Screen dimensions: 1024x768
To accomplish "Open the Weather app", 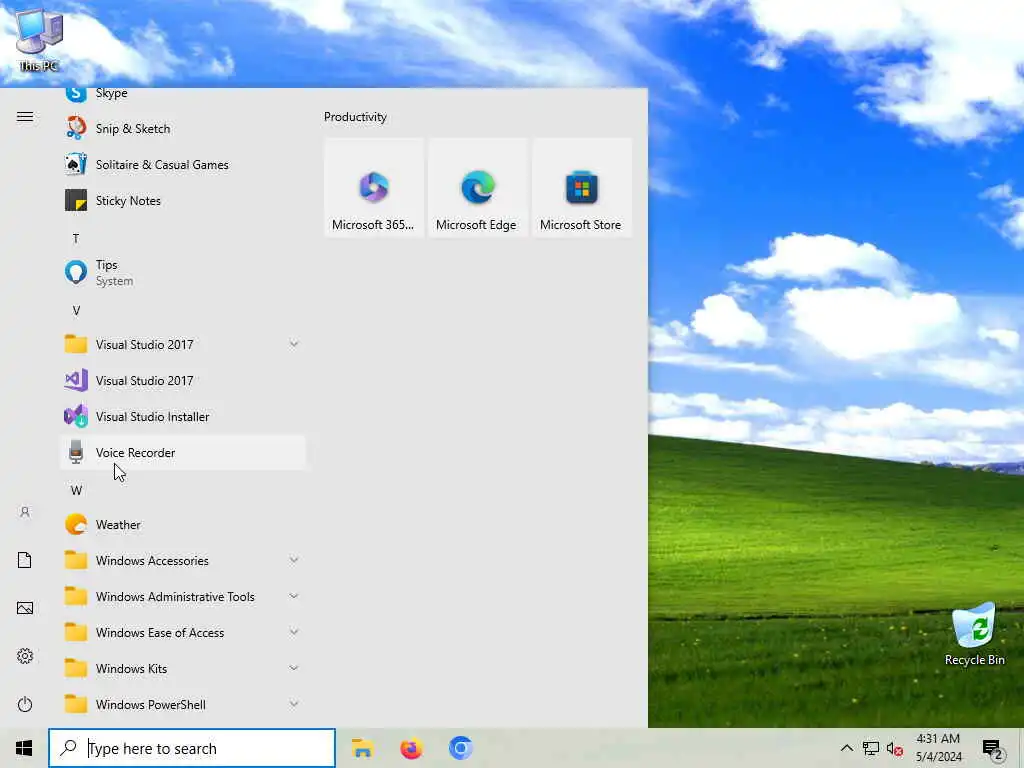I will coord(183,524).
